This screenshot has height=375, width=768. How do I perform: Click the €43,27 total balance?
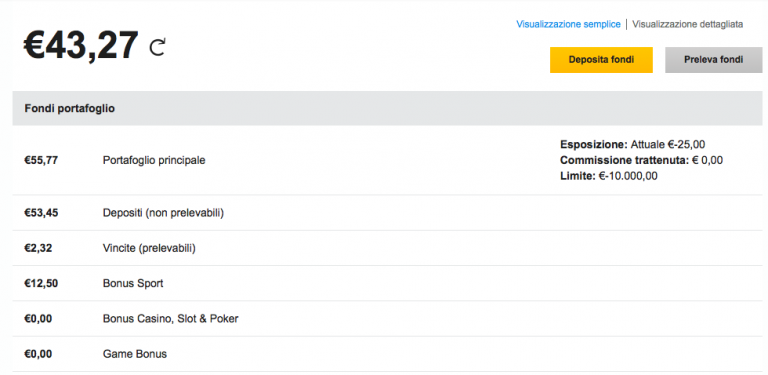click(x=81, y=46)
